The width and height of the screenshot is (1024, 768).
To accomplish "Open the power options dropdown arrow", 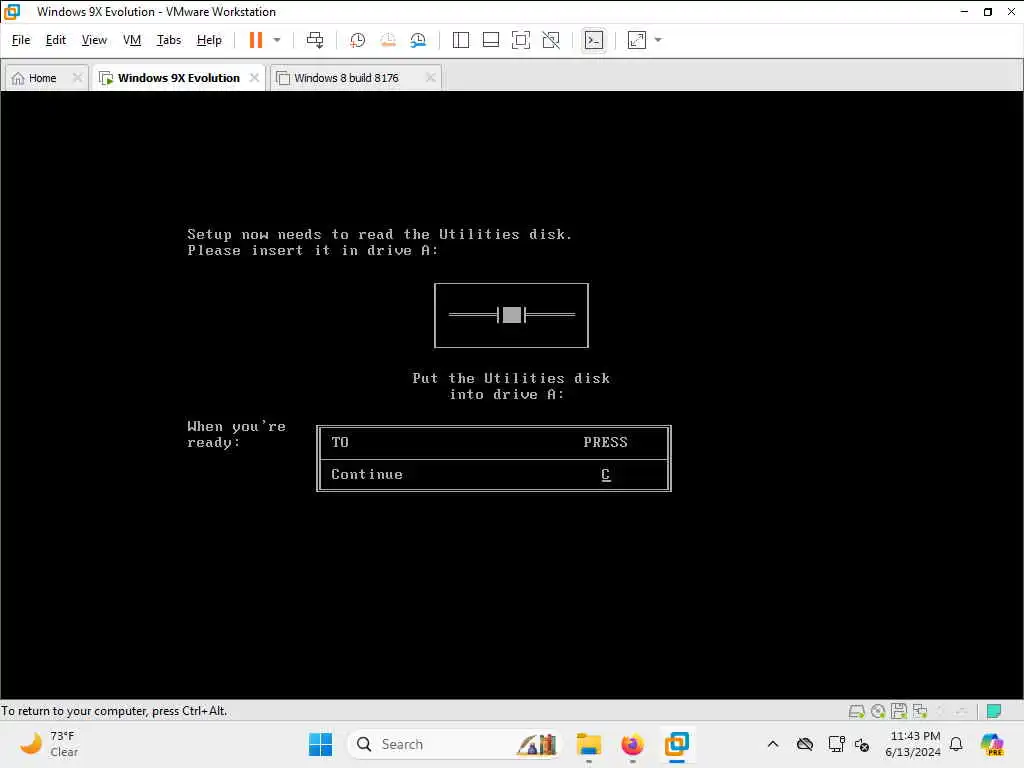I will click(277, 40).
